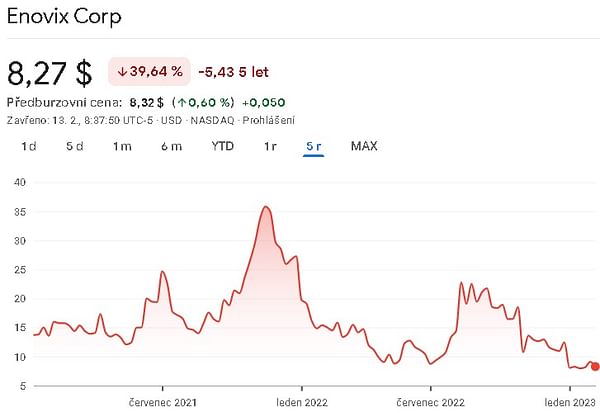This screenshot has width=600, height=413.
Task: Click the Enovix Corp title
Action: click(x=64, y=17)
